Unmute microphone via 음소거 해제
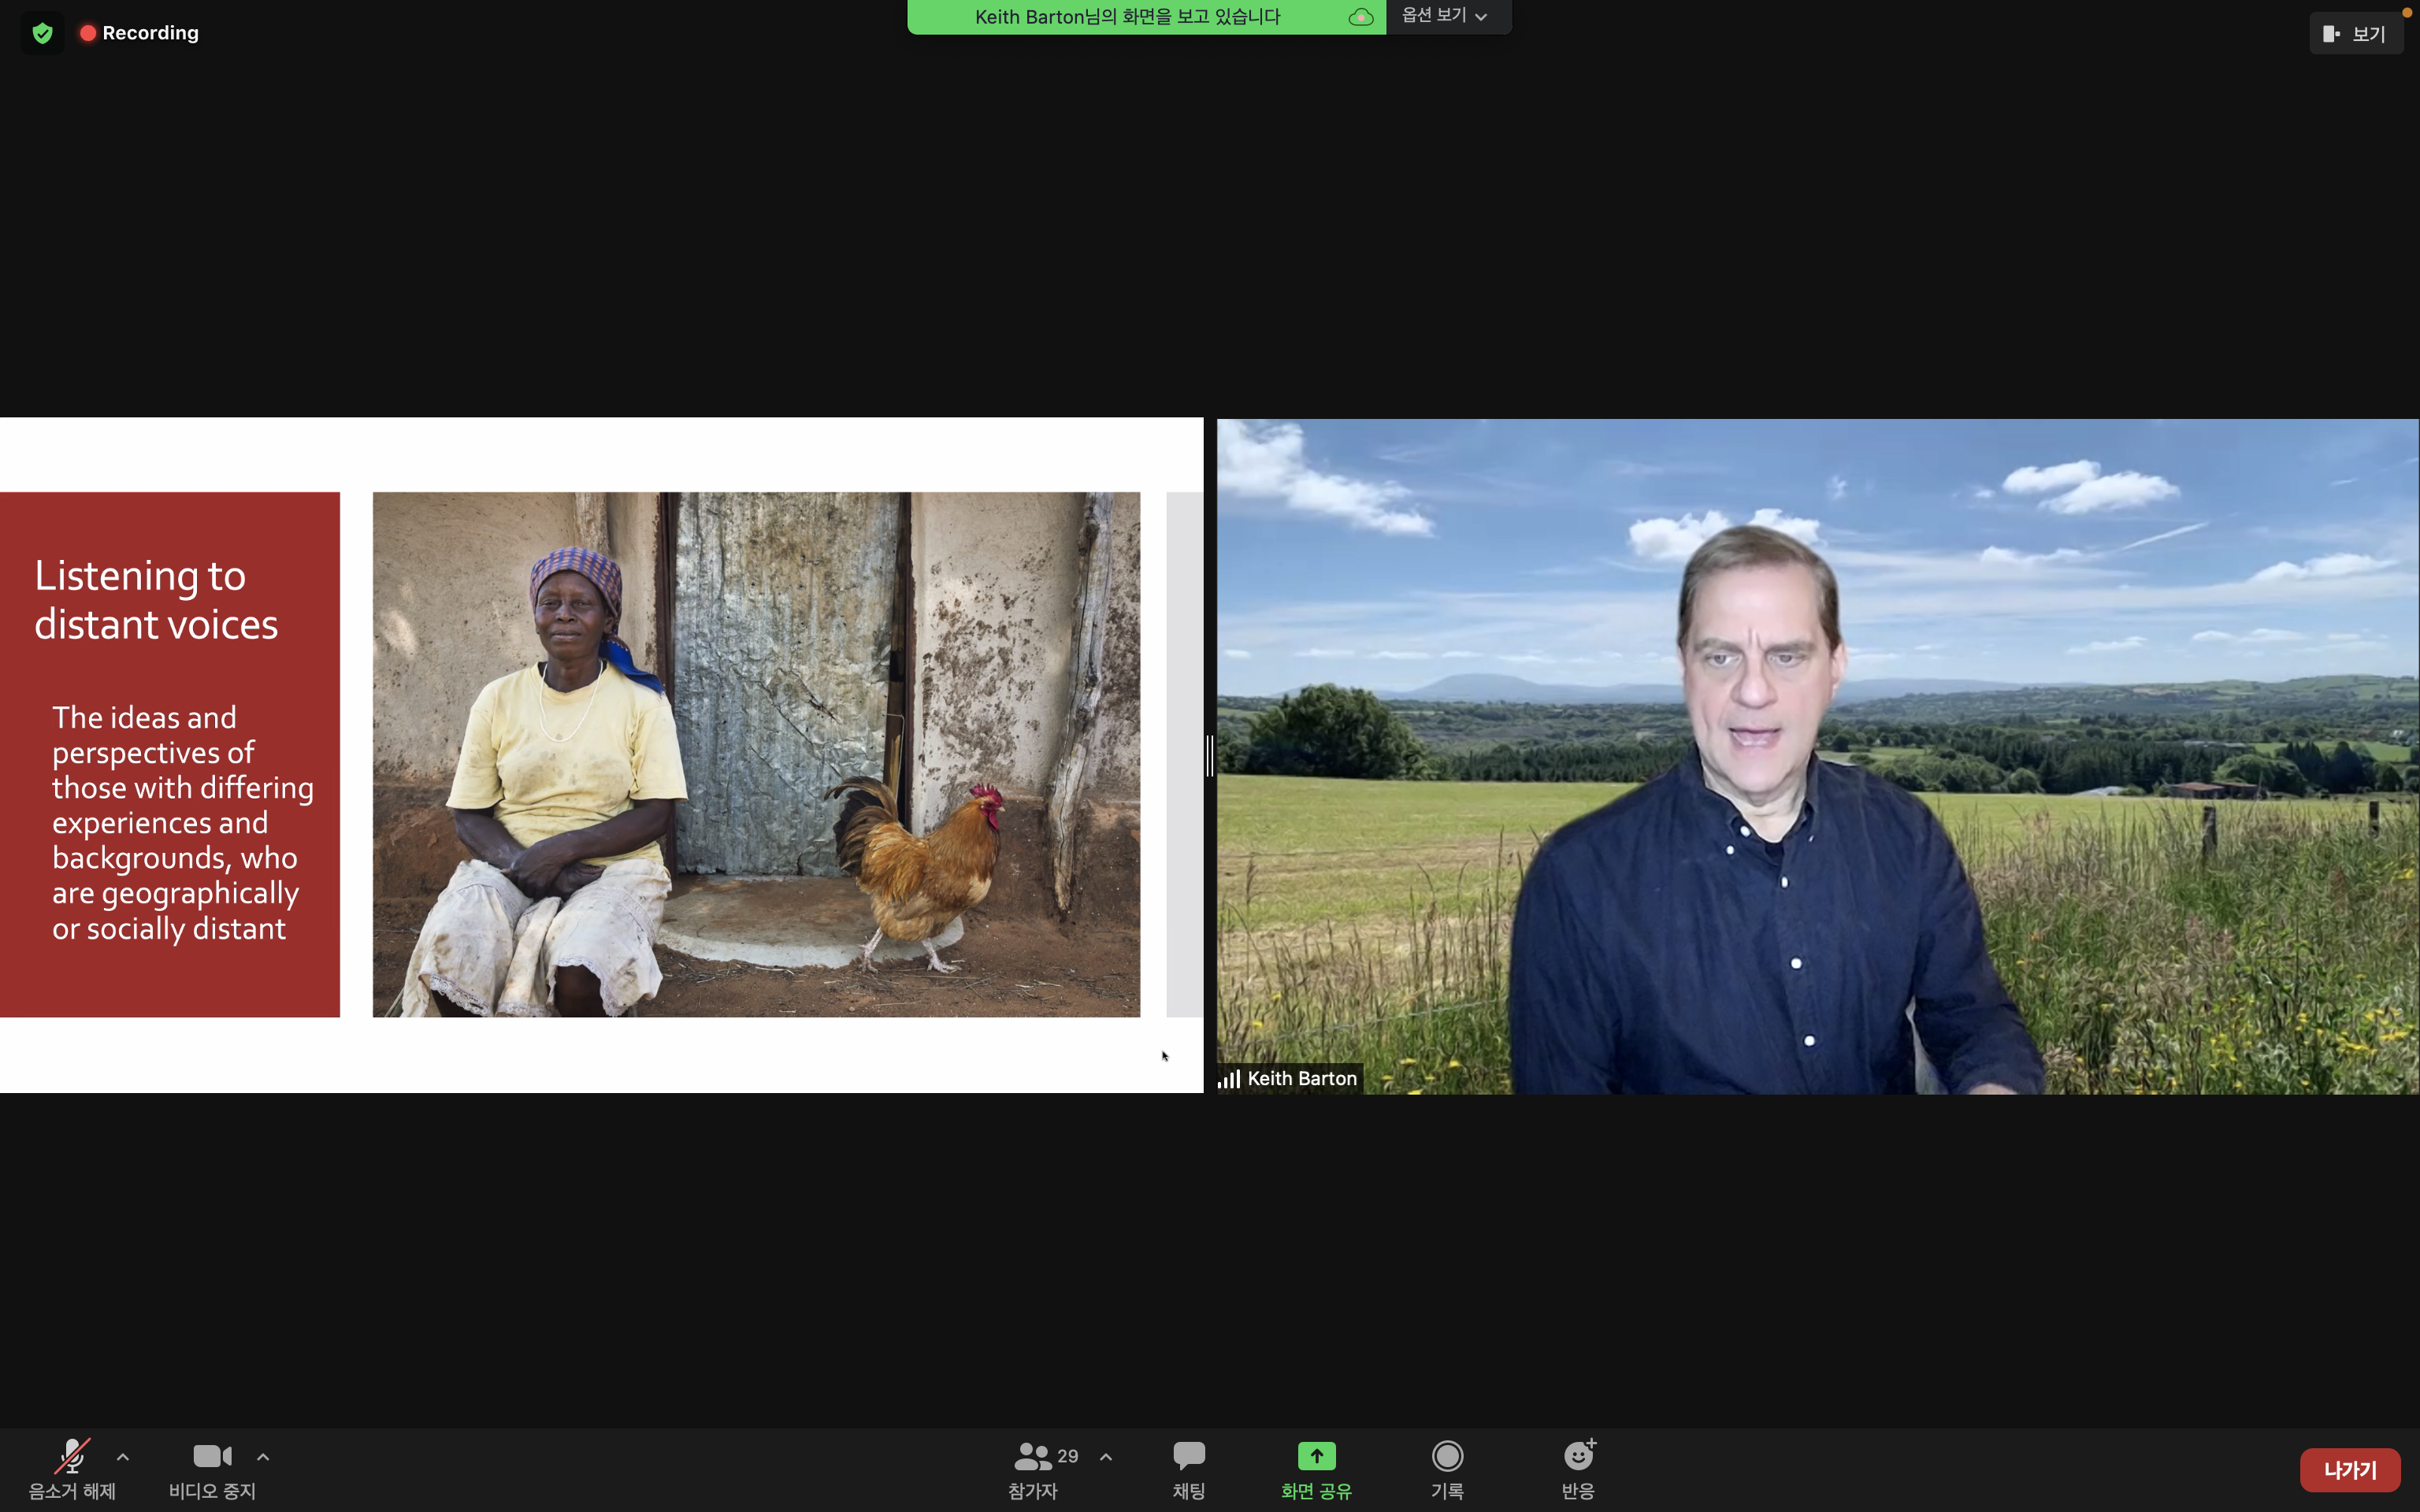2420x1512 pixels. coord(72,1469)
